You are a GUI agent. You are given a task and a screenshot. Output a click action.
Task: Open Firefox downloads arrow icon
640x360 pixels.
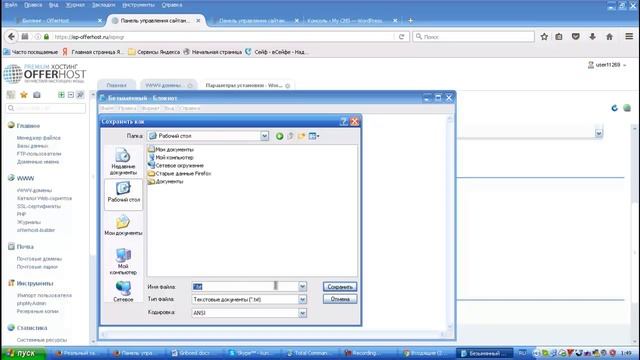tap(592, 37)
